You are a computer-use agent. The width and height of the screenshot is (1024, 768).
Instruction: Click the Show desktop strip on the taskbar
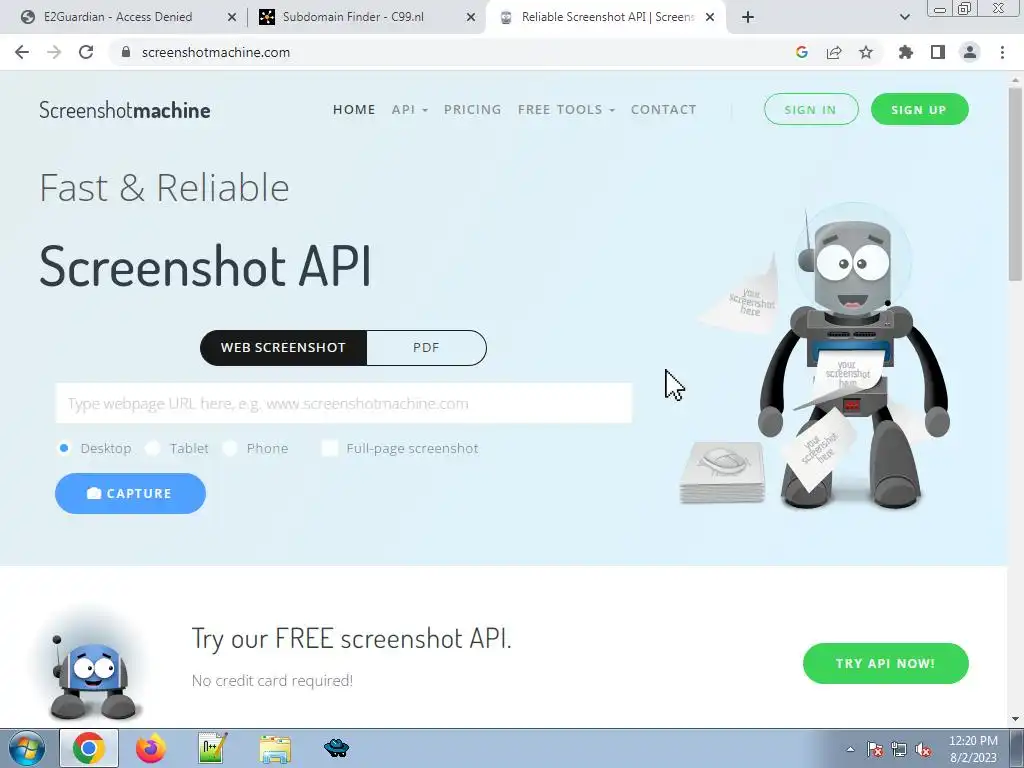tap(1017, 748)
